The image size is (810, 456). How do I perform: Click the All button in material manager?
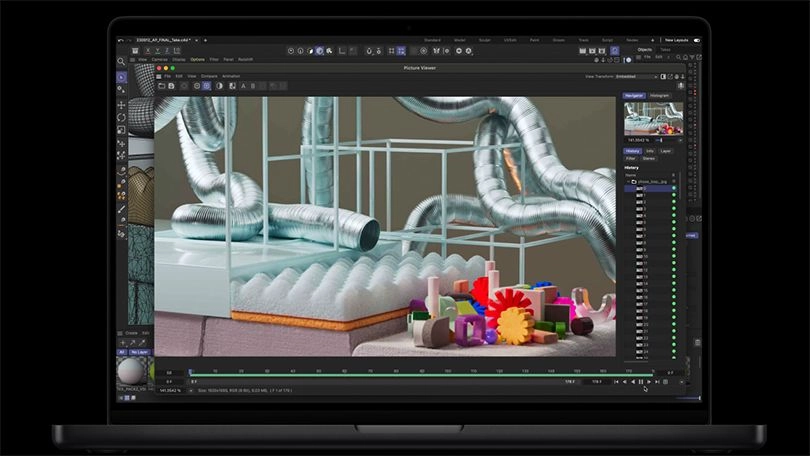[x=122, y=352]
